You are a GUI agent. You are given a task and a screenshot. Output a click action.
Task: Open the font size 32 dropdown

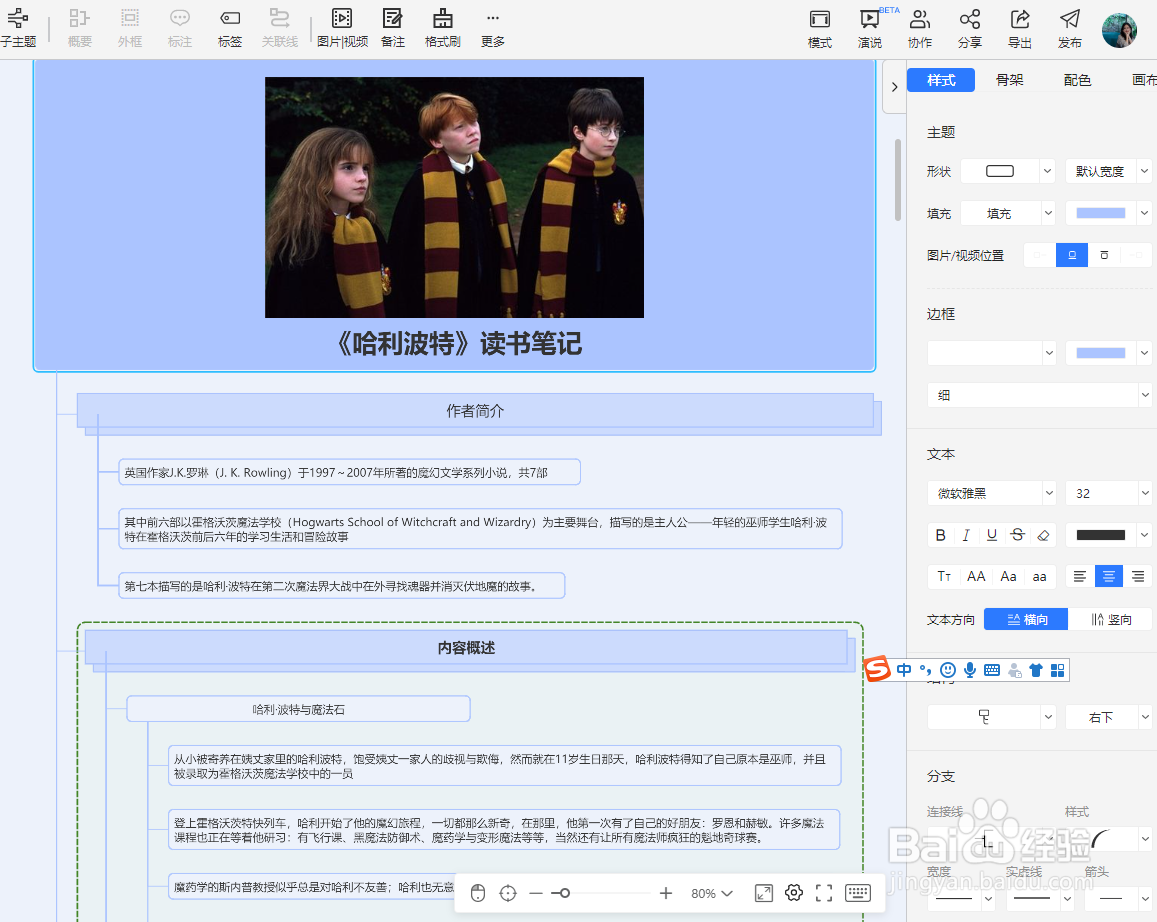1108,493
